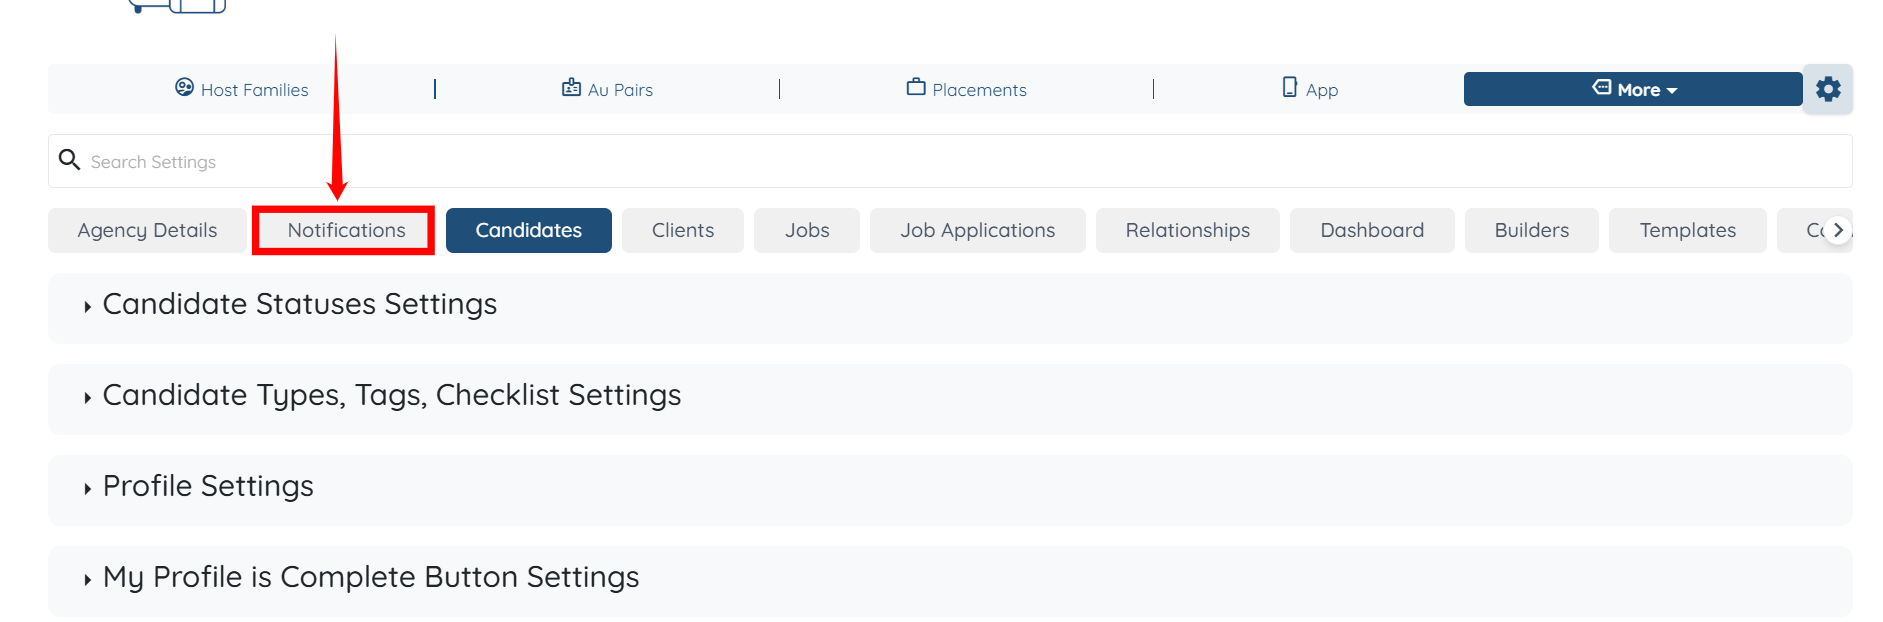Expand Candidate Statuses Settings section
This screenshot has height=622, width=1883.
(x=299, y=304)
